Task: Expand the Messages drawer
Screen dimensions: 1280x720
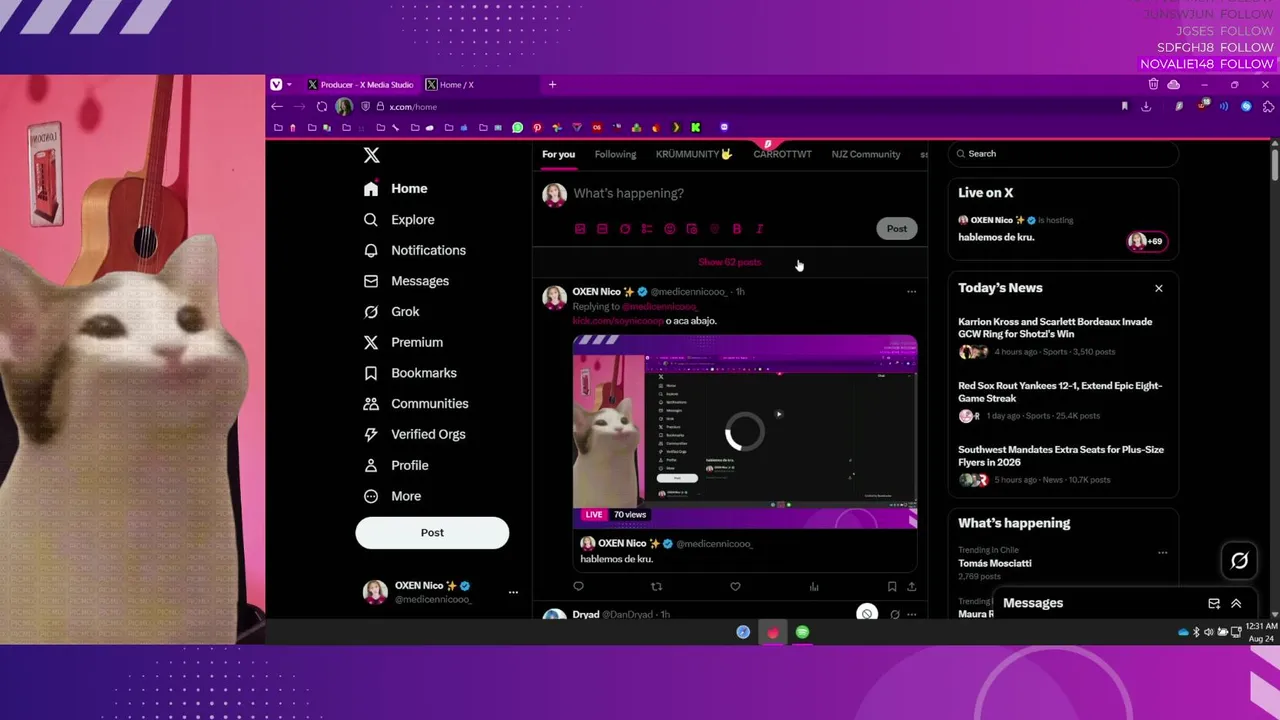Action: (x=1236, y=604)
